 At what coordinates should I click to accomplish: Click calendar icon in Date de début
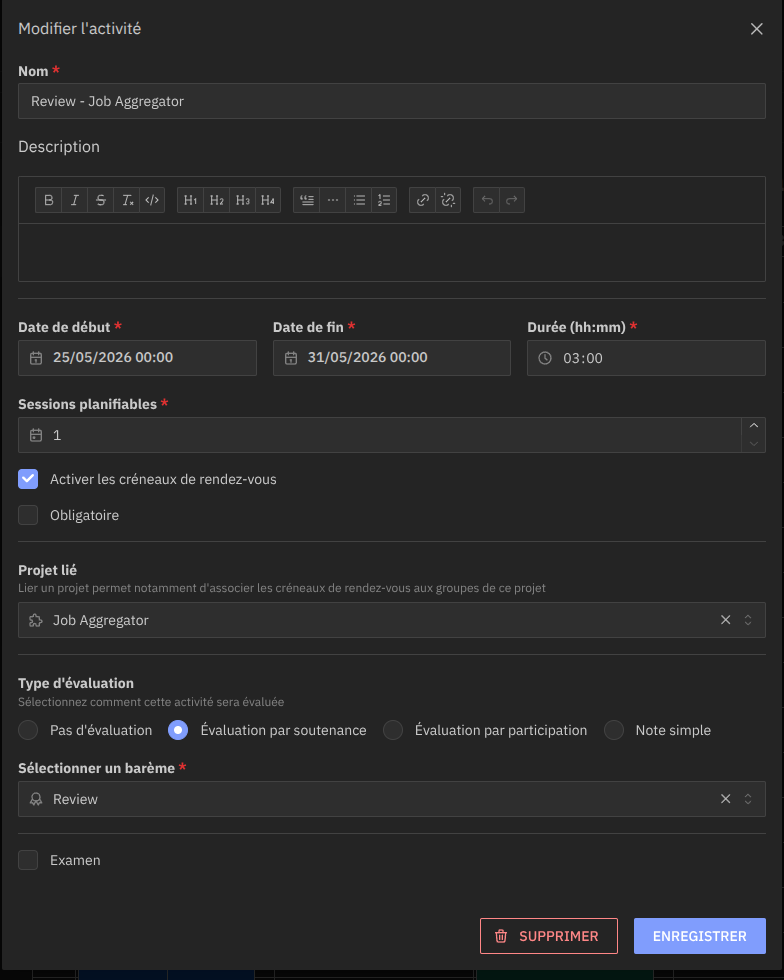coord(36,358)
